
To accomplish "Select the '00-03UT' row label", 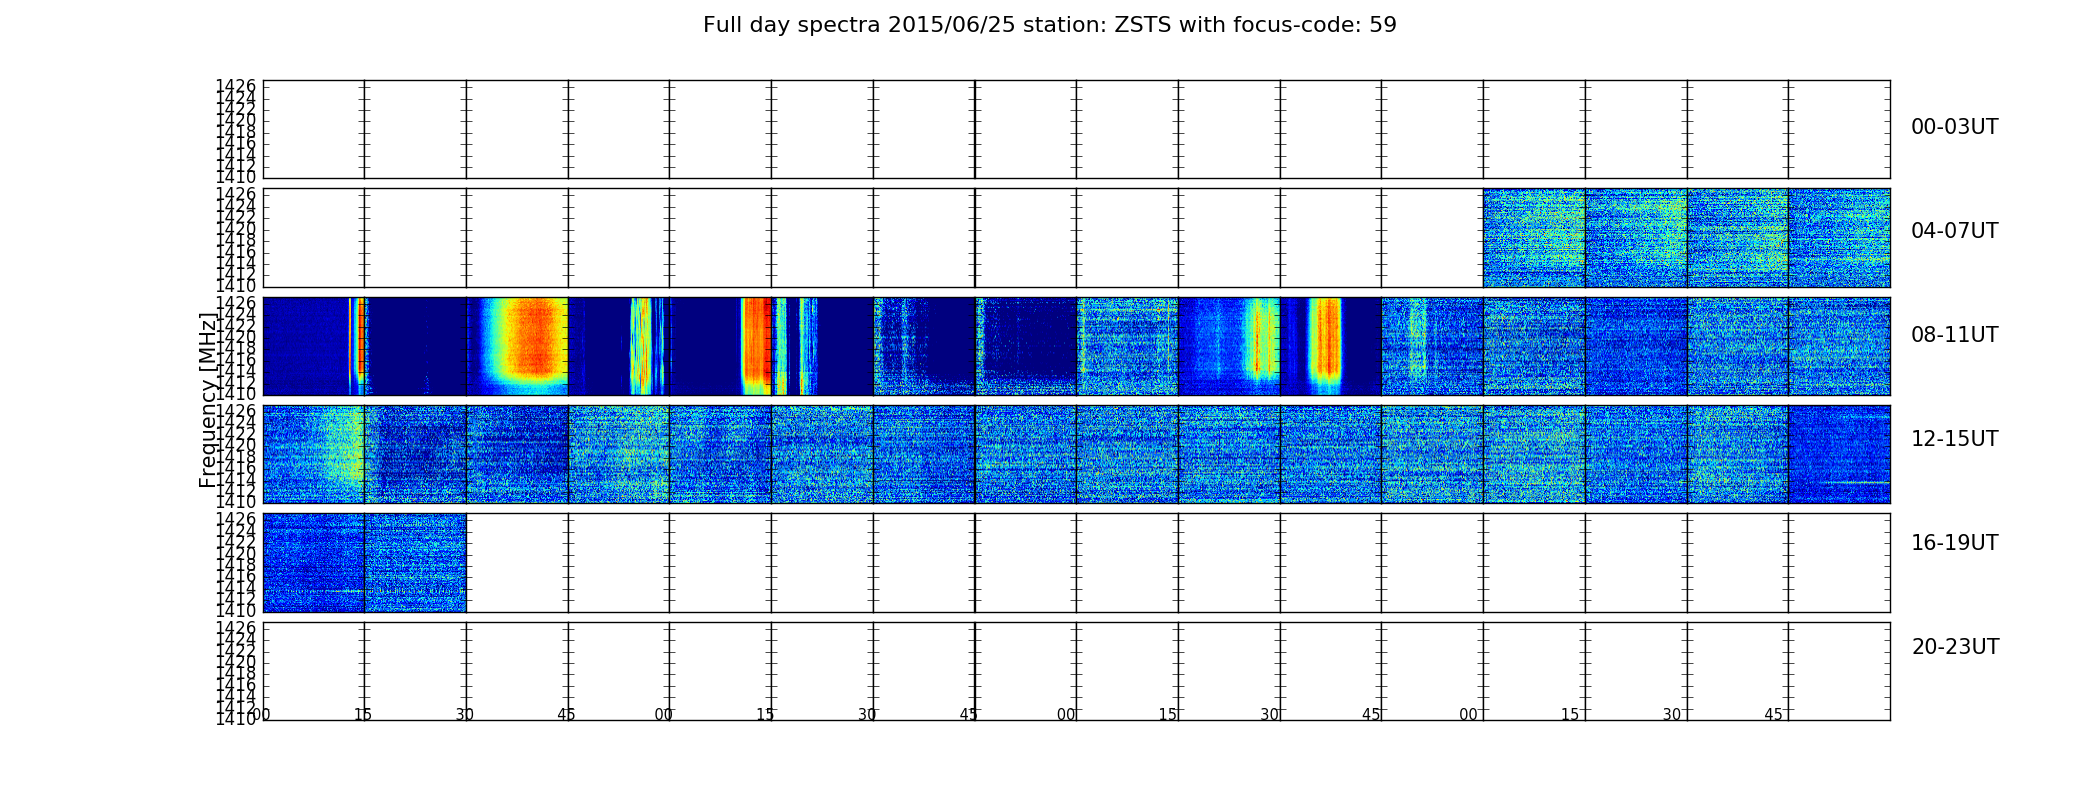I will click(1954, 127).
